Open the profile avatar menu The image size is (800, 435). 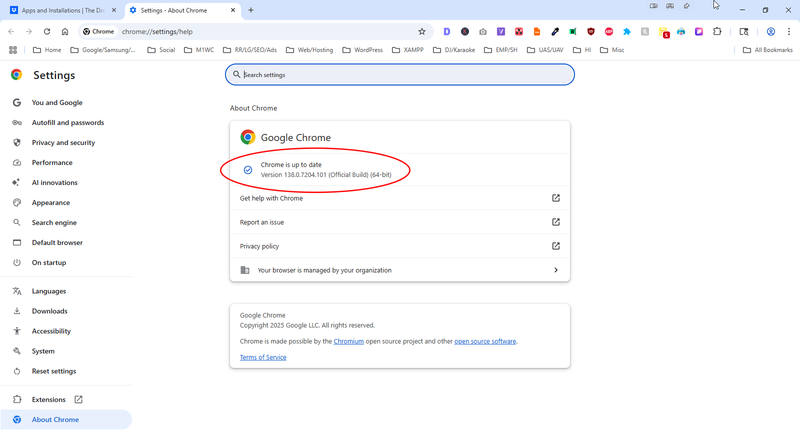tap(771, 32)
